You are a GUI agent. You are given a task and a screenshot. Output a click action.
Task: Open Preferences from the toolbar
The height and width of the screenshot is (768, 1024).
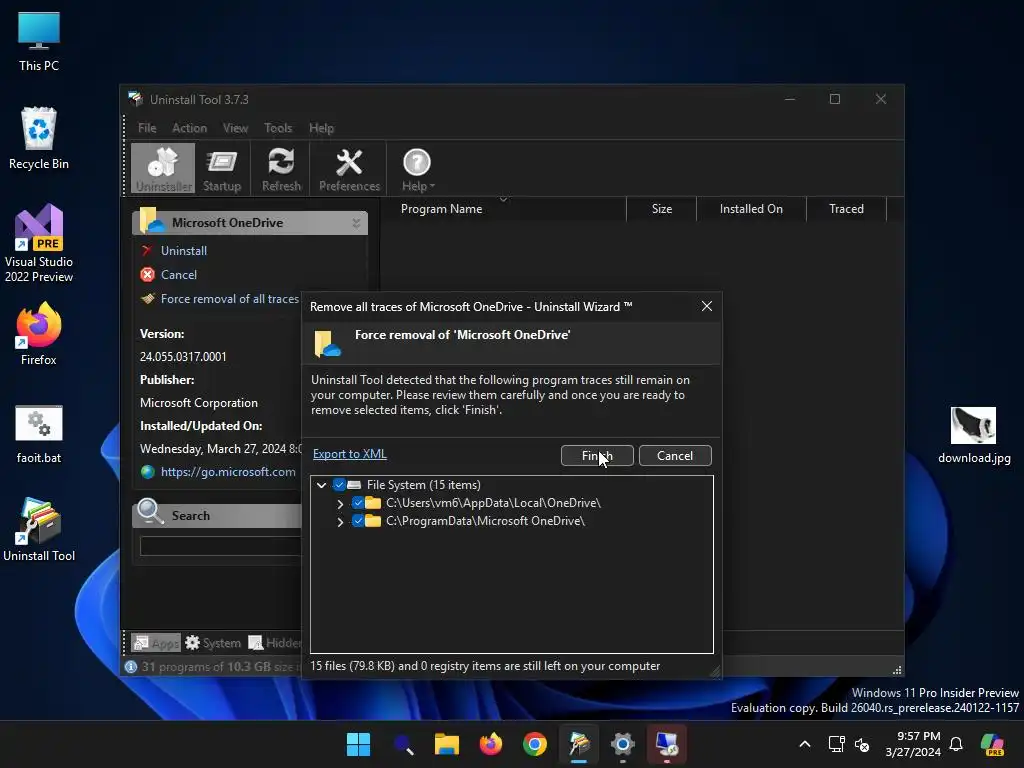349,169
